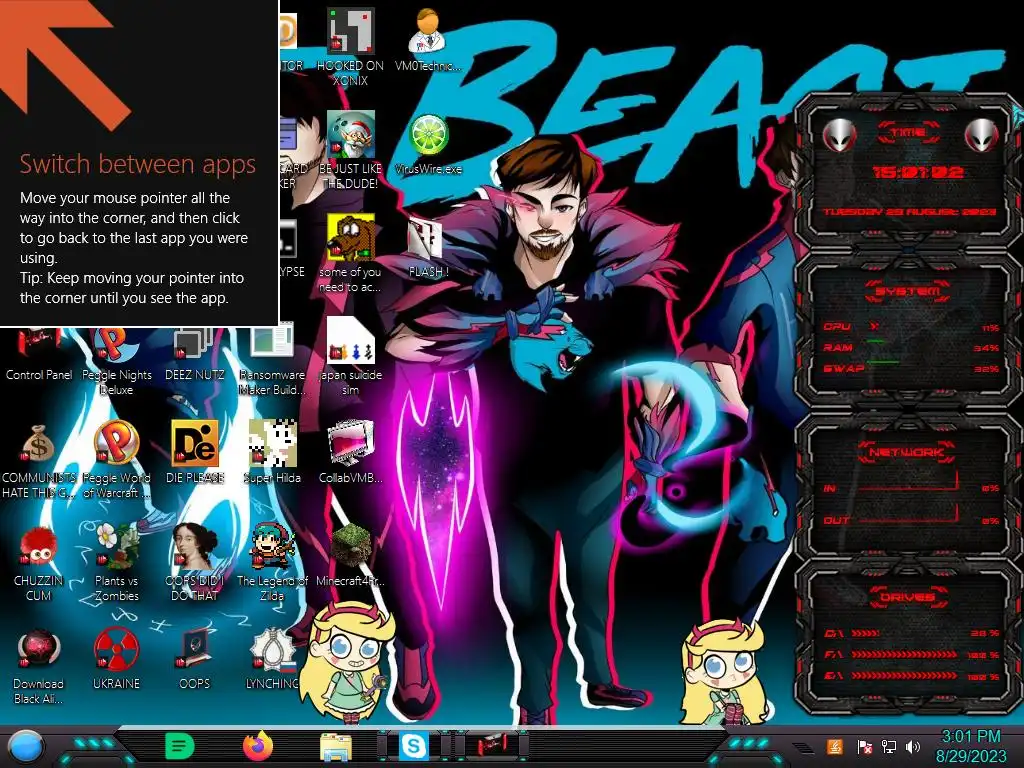Launch Firefox from the taskbar
Screen dimensions: 1024x768
click(x=258, y=746)
